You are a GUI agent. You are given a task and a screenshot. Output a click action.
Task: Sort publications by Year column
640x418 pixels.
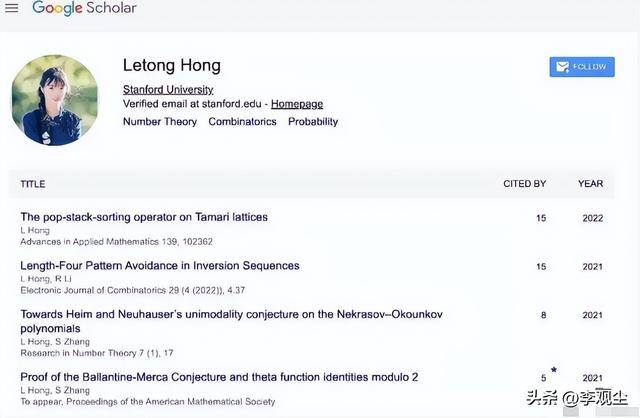coord(590,184)
